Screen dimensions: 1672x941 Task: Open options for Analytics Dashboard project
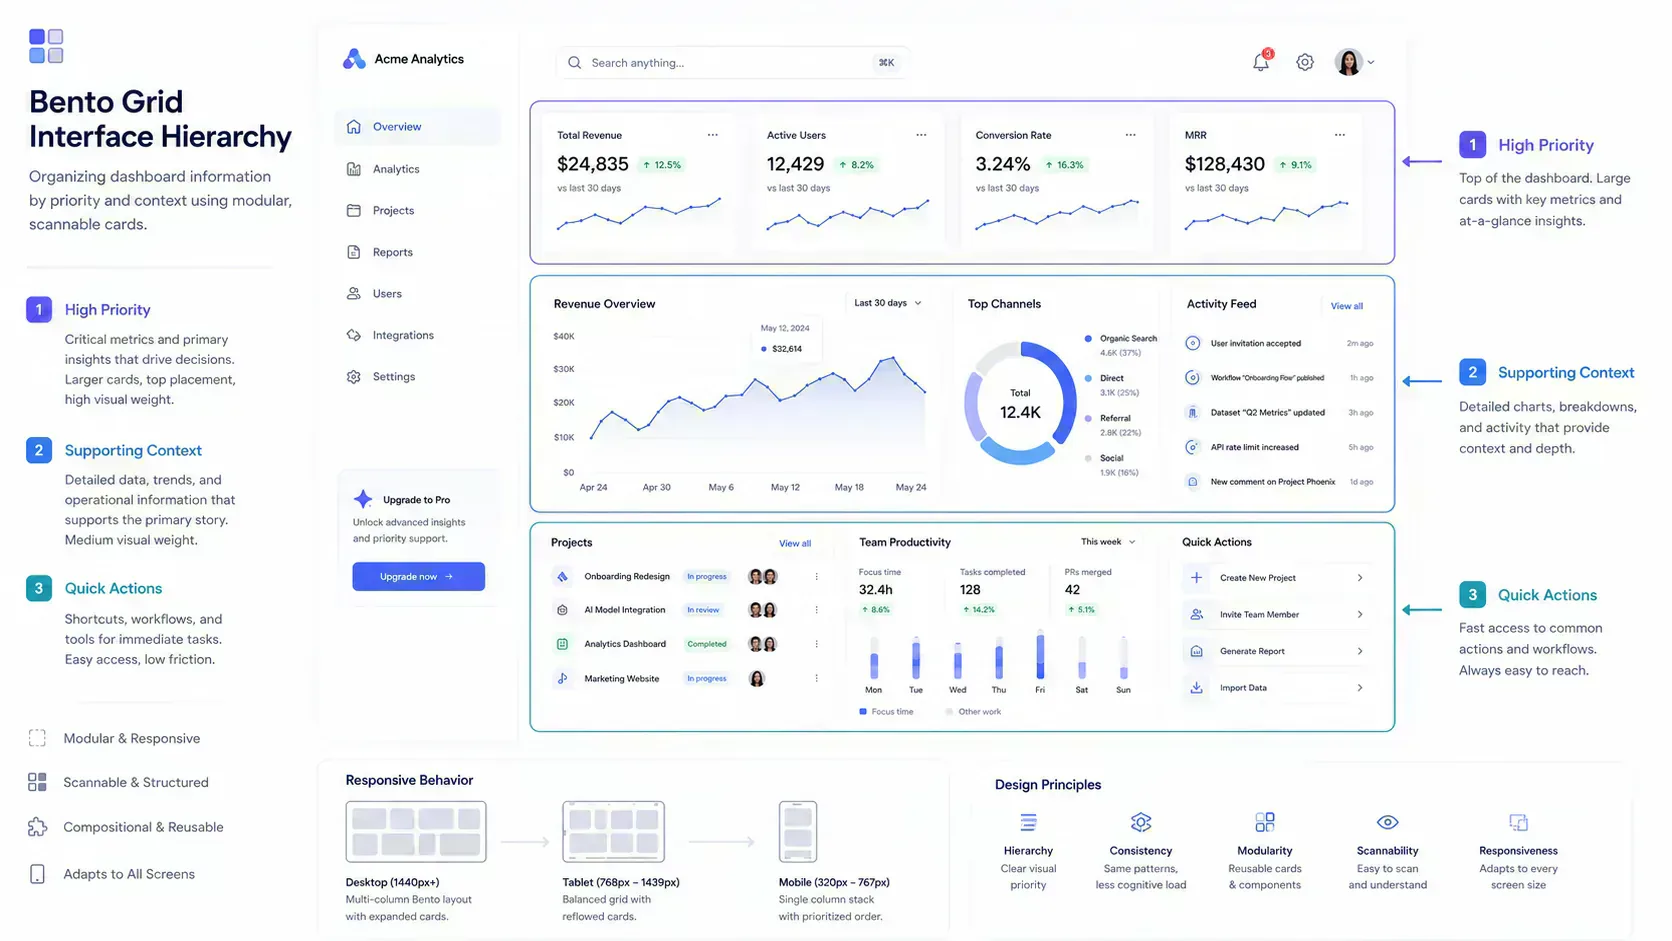coord(816,644)
